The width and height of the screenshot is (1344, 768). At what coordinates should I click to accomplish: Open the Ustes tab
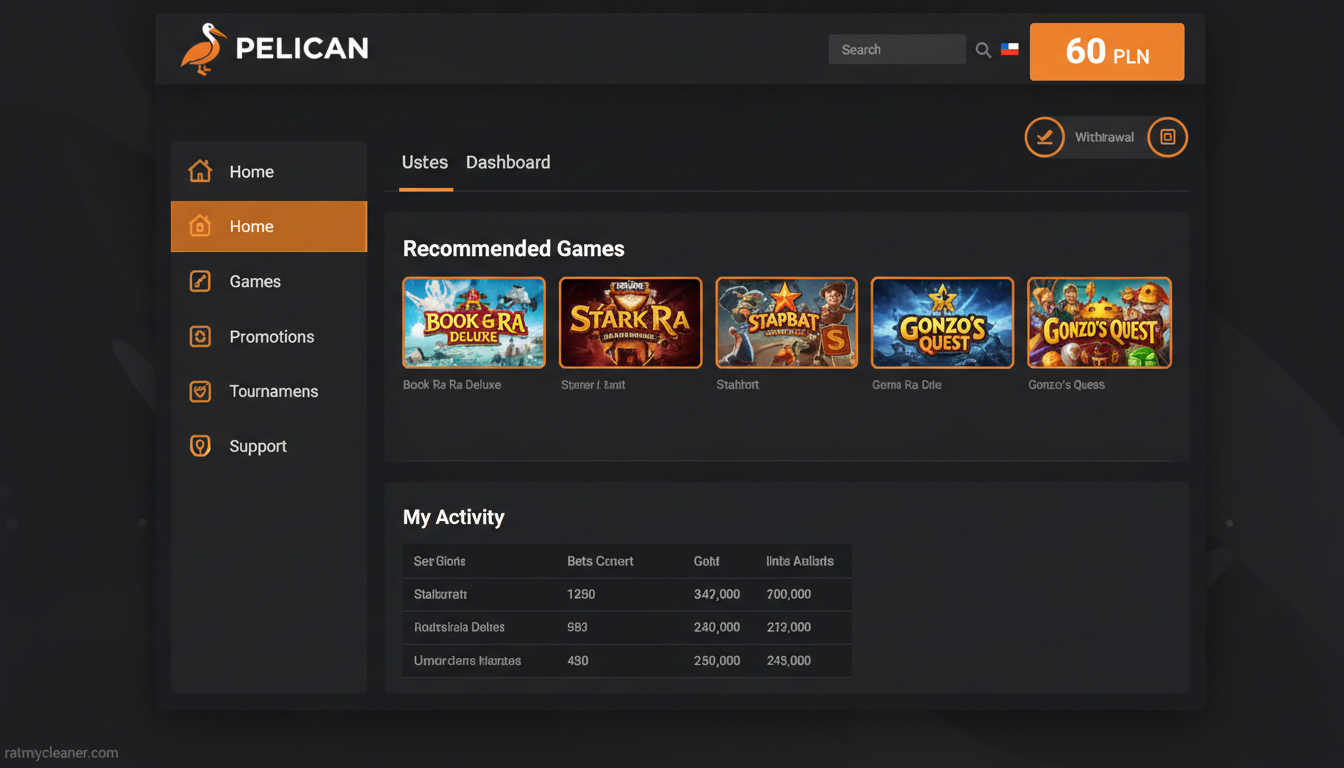point(425,162)
